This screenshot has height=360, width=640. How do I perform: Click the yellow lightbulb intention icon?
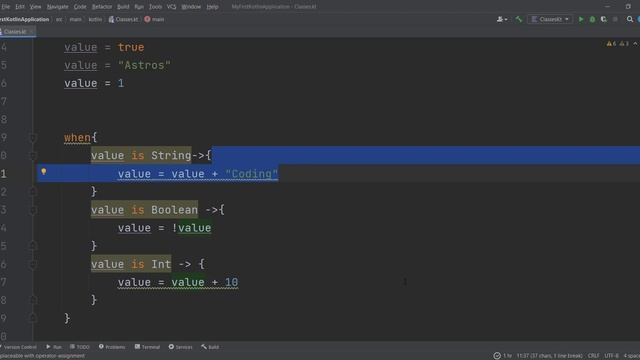[44, 172]
